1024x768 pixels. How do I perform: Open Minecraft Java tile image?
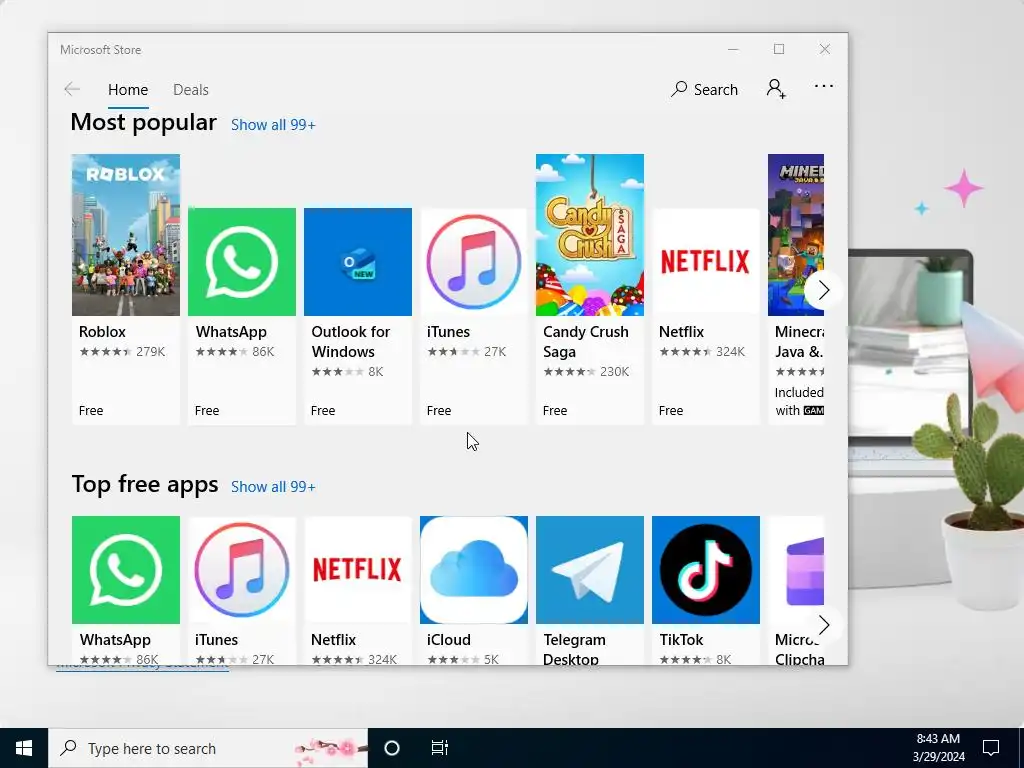[795, 235]
